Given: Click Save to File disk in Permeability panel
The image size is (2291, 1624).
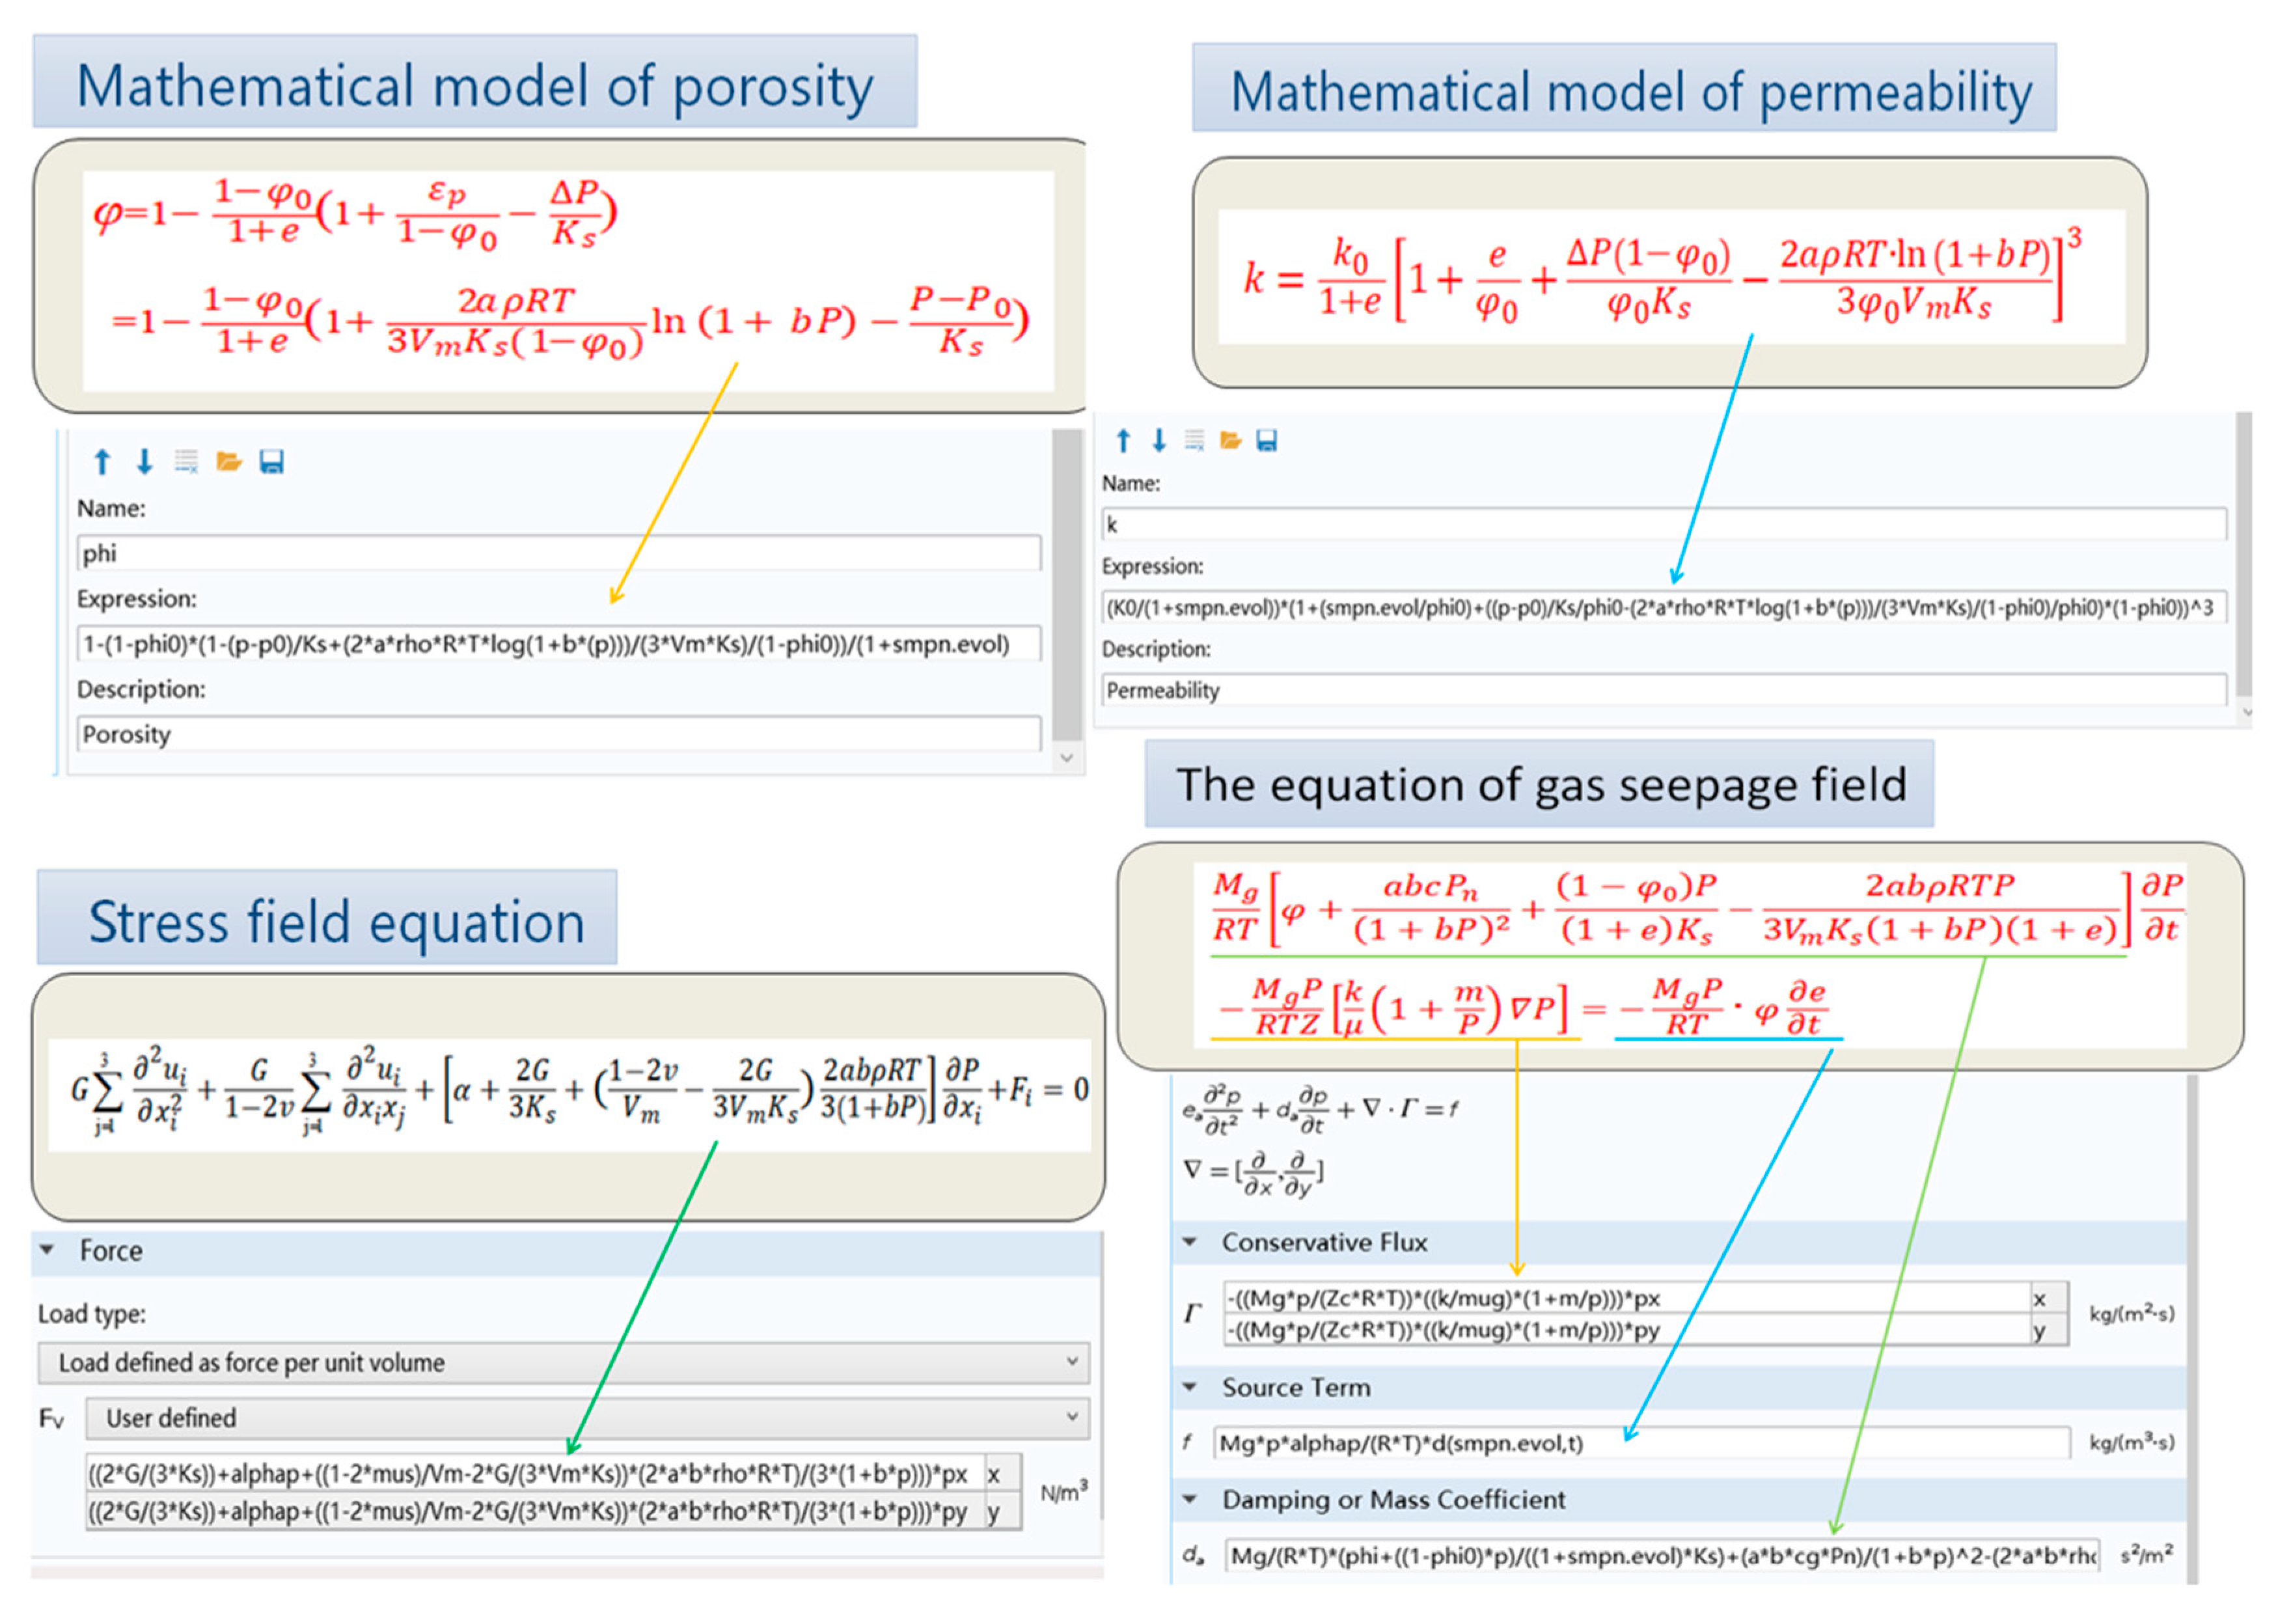Looking at the screenshot, I should [1266, 440].
